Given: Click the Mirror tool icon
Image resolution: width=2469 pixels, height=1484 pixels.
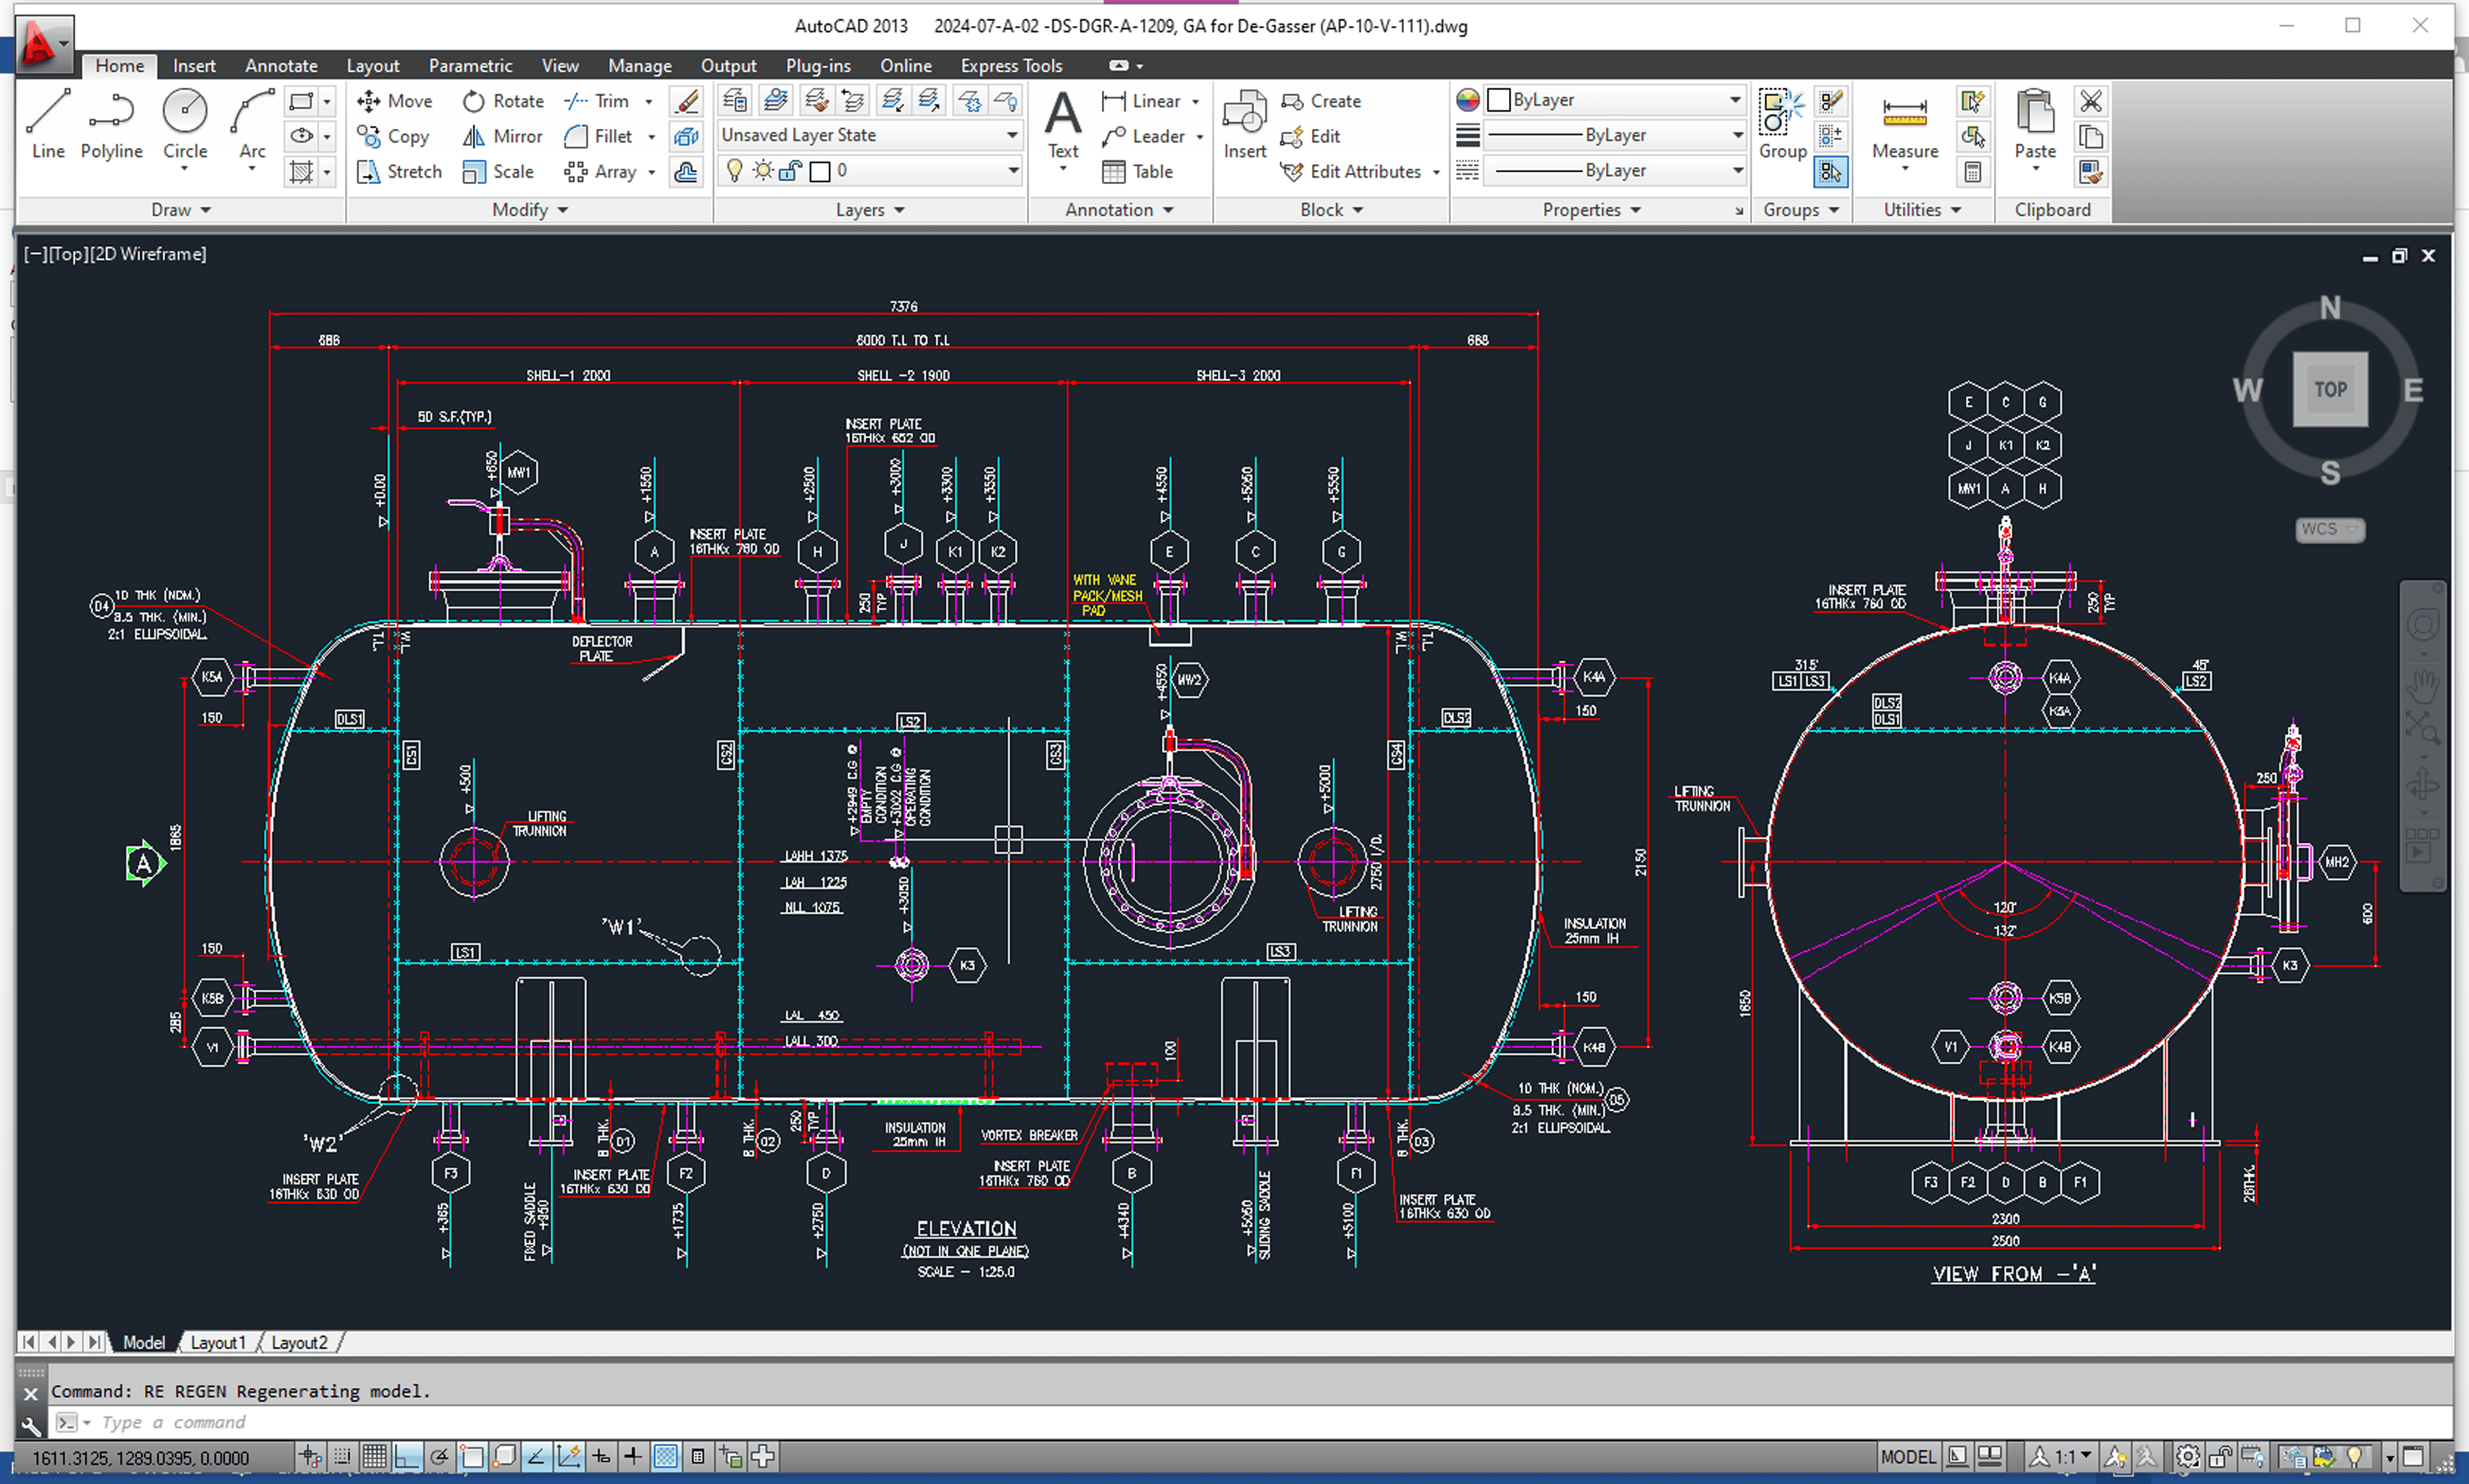Looking at the screenshot, I should pos(474,136).
